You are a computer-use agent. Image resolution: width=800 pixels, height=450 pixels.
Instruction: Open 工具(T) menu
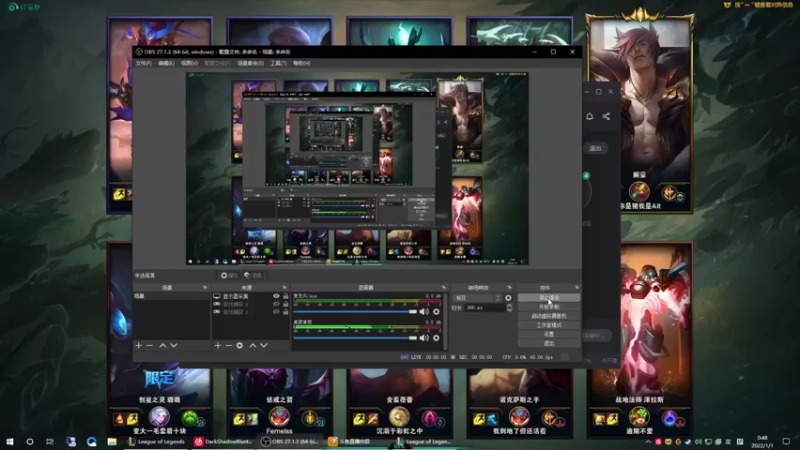click(279, 63)
